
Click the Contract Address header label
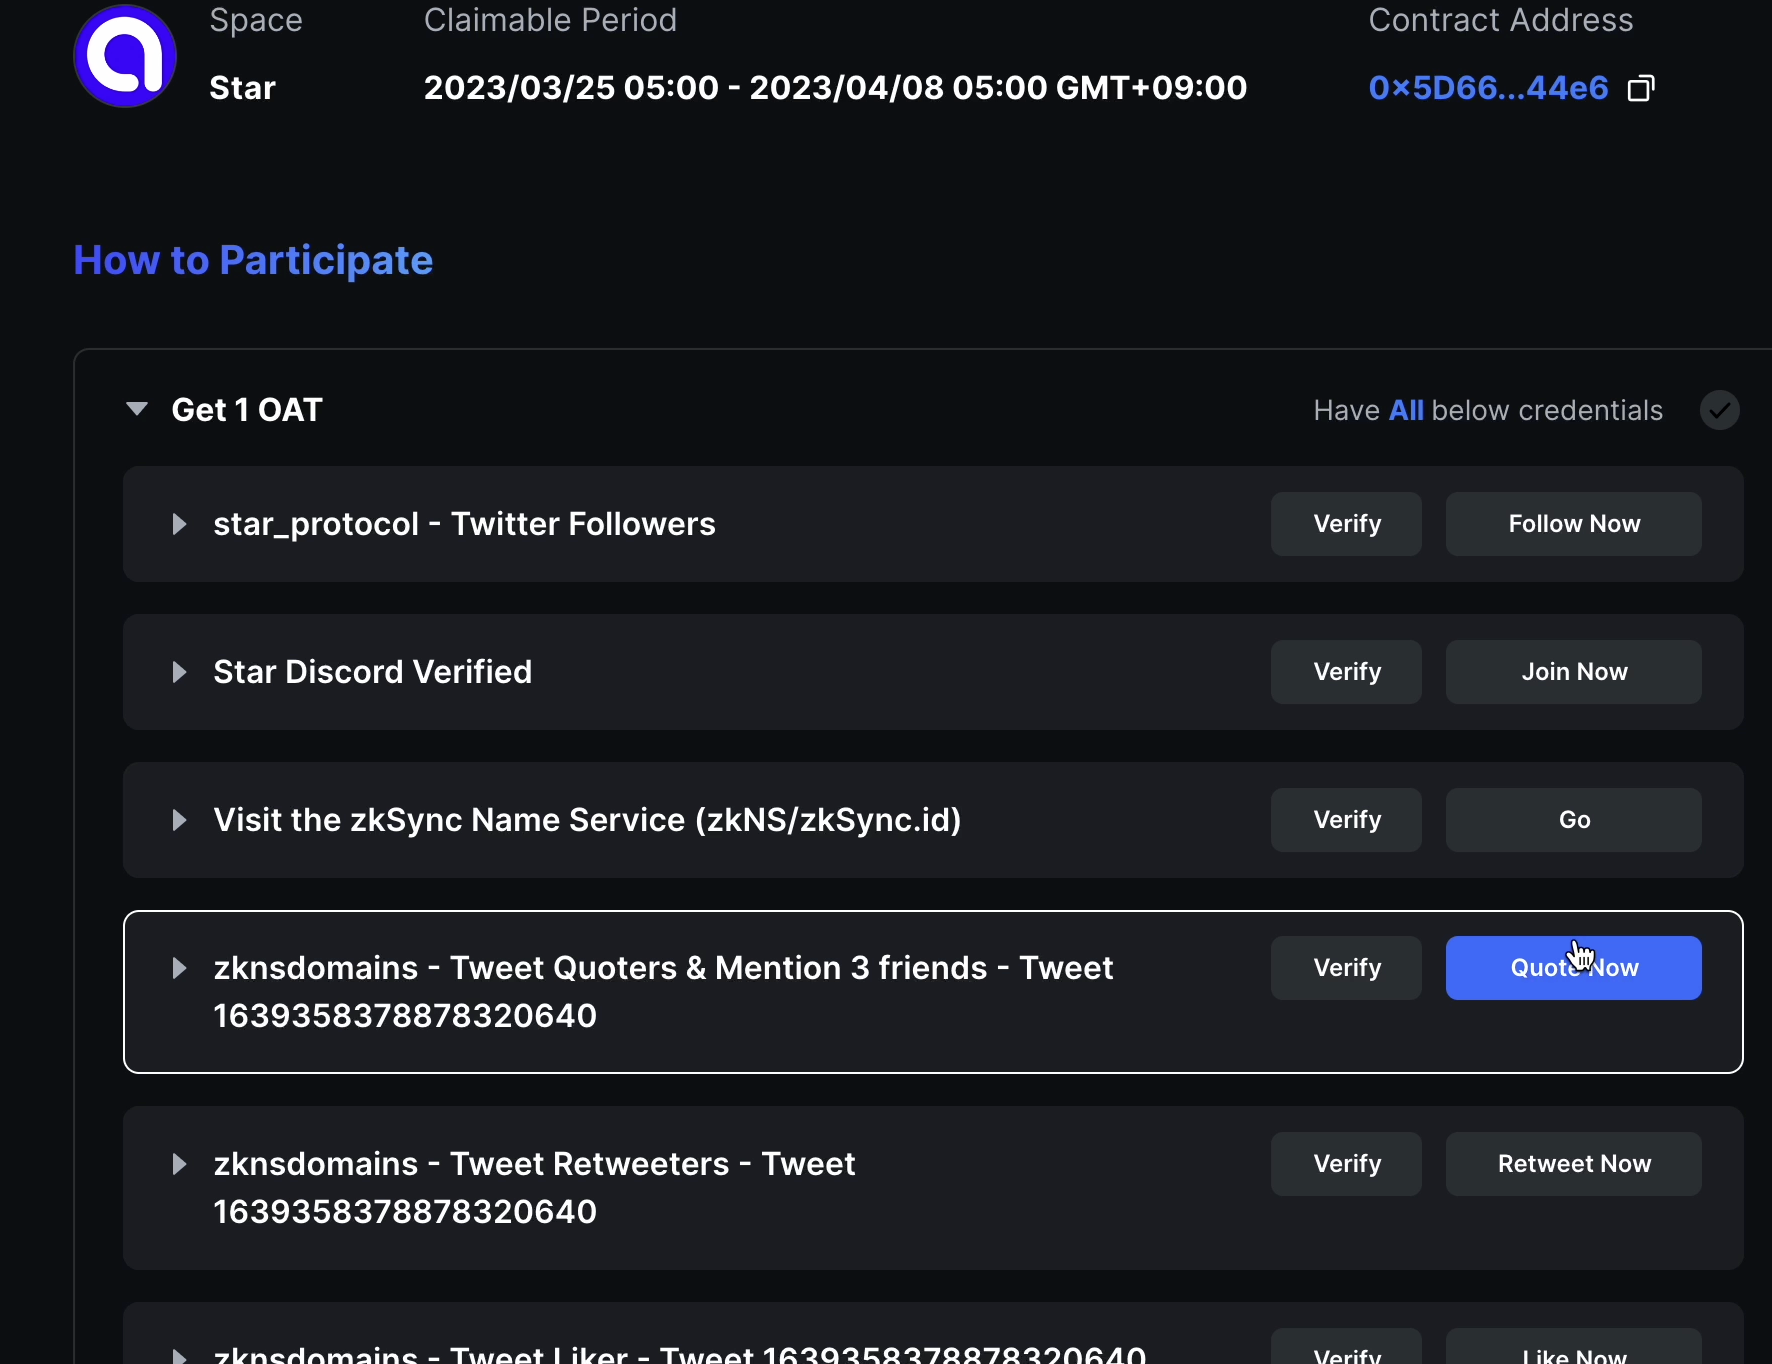coord(1500,20)
